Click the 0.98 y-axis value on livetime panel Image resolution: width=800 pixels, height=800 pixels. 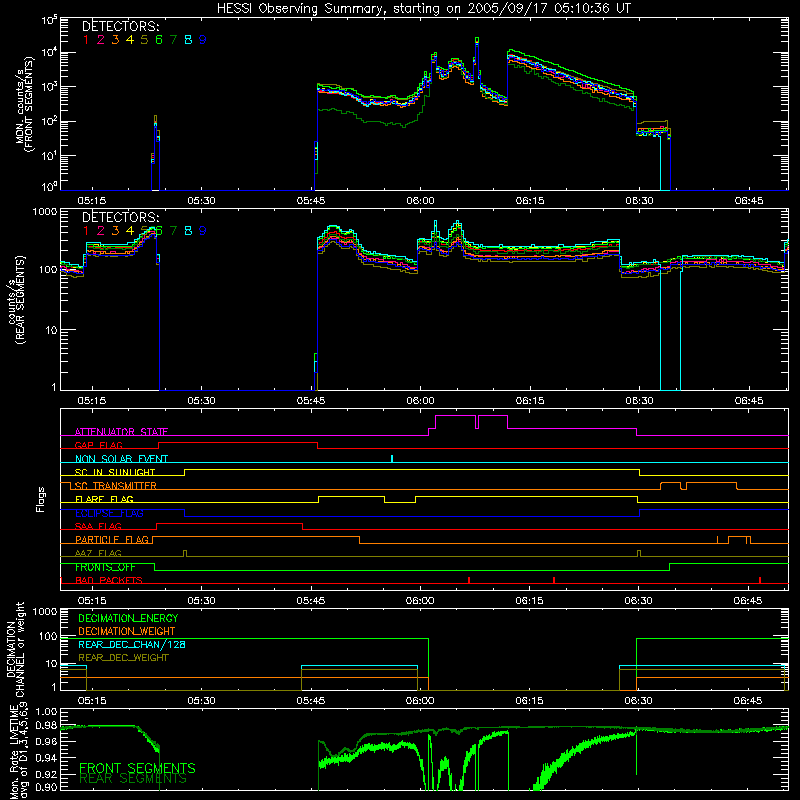click(x=46, y=726)
